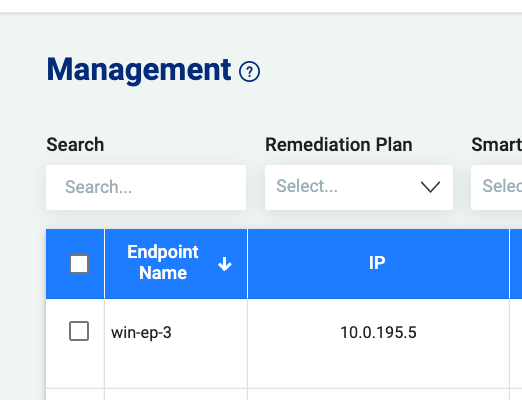Click the sort arrow in Endpoint Name header
Screen dimensions: 522x400
[225, 264]
